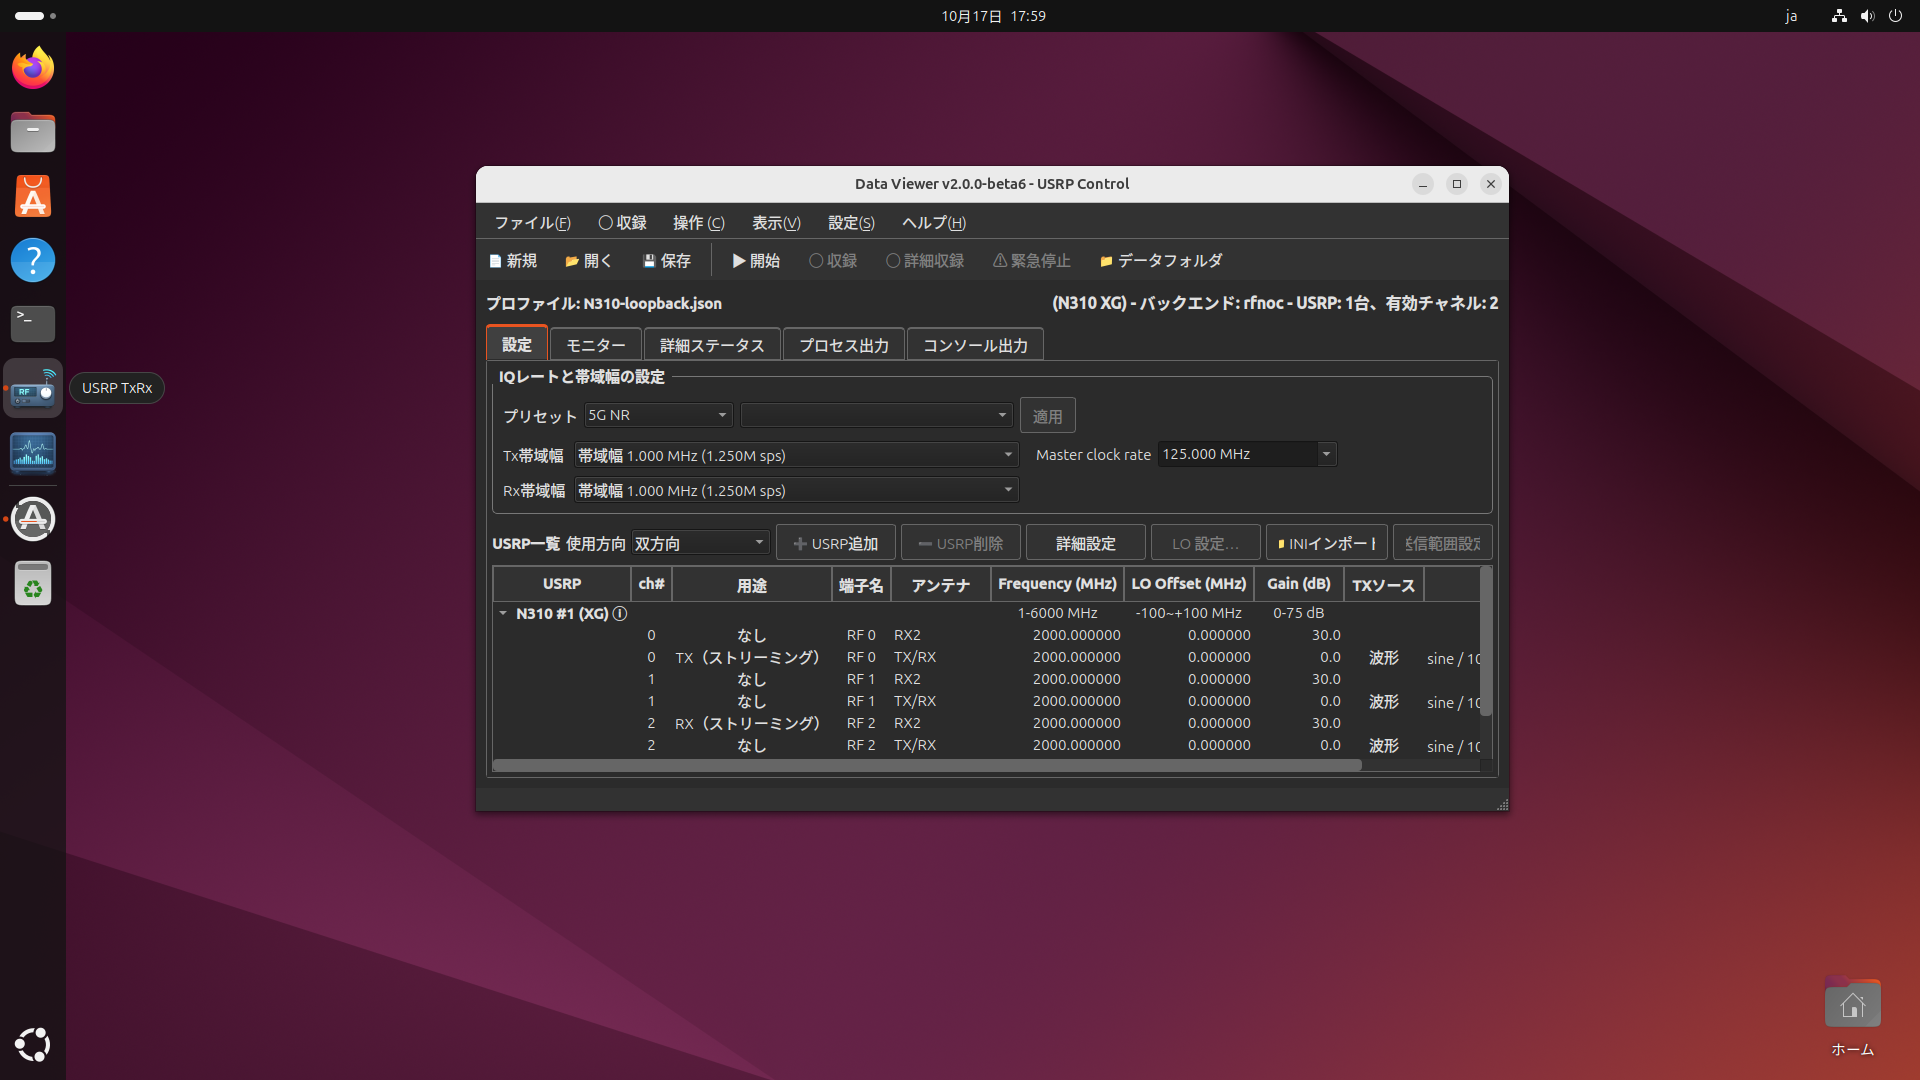Switch to the モニター tab
This screenshot has width=1920, height=1080.
(x=596, y=345)
